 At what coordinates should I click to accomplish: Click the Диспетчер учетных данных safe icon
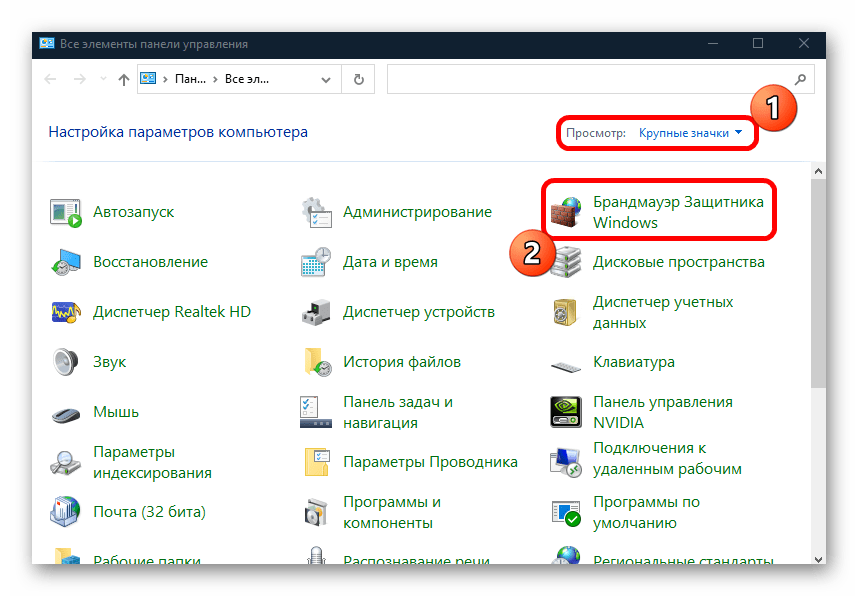[x=566, y=313]
